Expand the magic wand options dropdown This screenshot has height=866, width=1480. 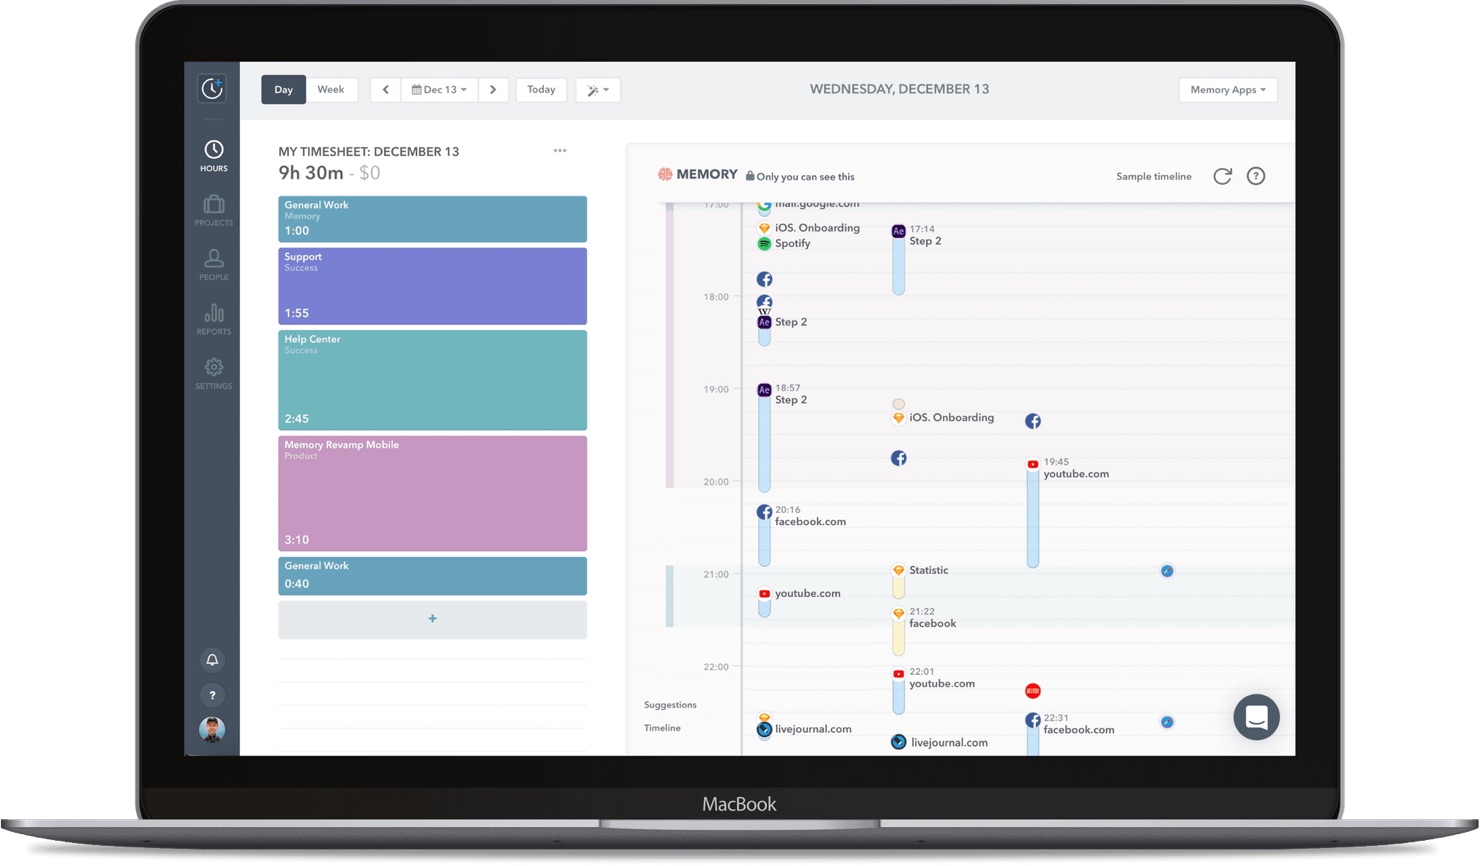[x=597, y=89]
